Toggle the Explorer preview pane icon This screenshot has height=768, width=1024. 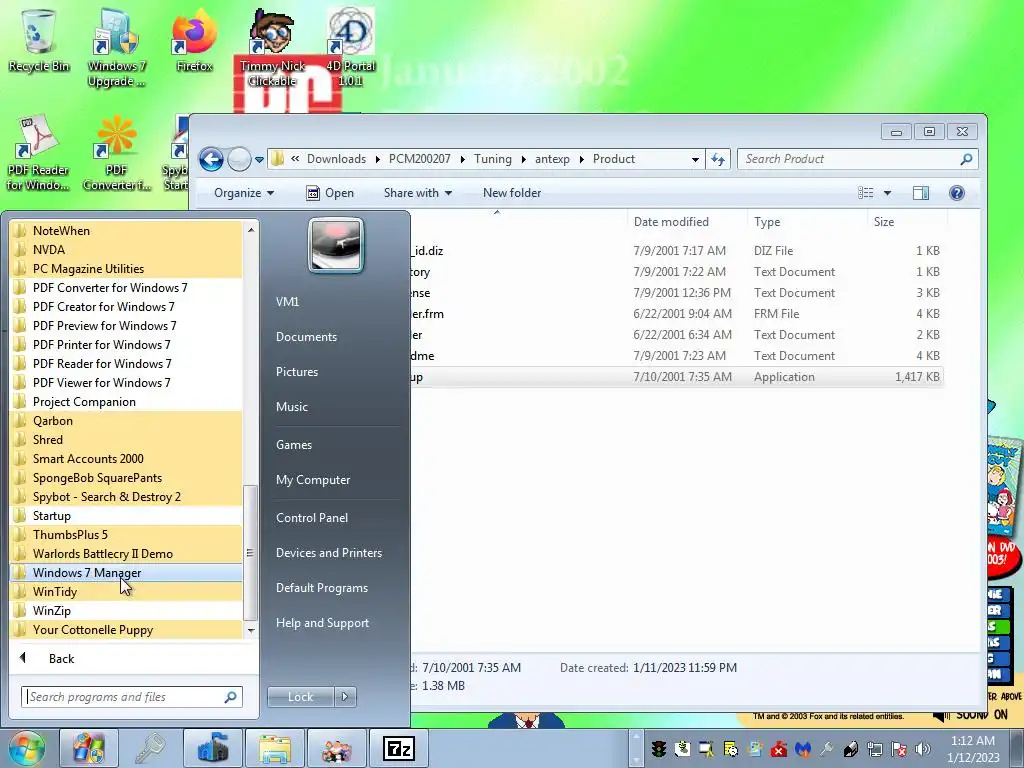(921, 193)
